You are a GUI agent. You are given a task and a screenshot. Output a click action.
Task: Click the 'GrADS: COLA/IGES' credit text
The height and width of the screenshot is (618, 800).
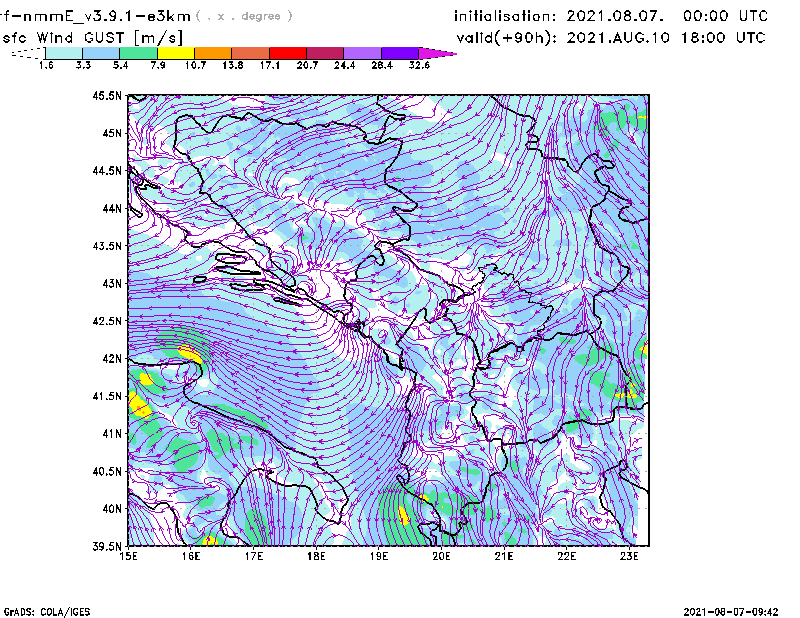click(47, 612)
